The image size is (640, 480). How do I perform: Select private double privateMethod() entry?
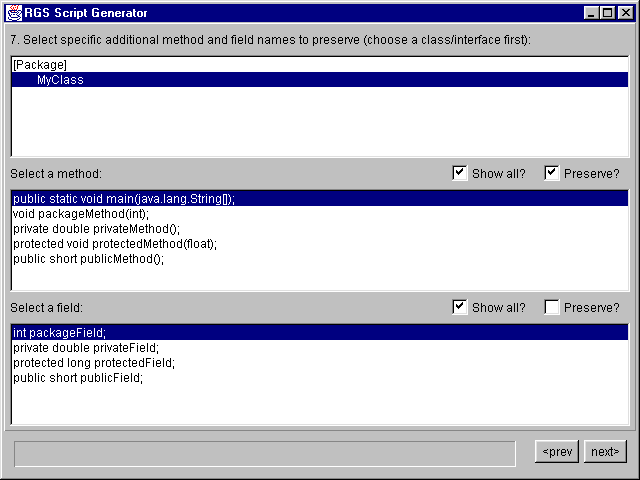click(x=320, y=229)
